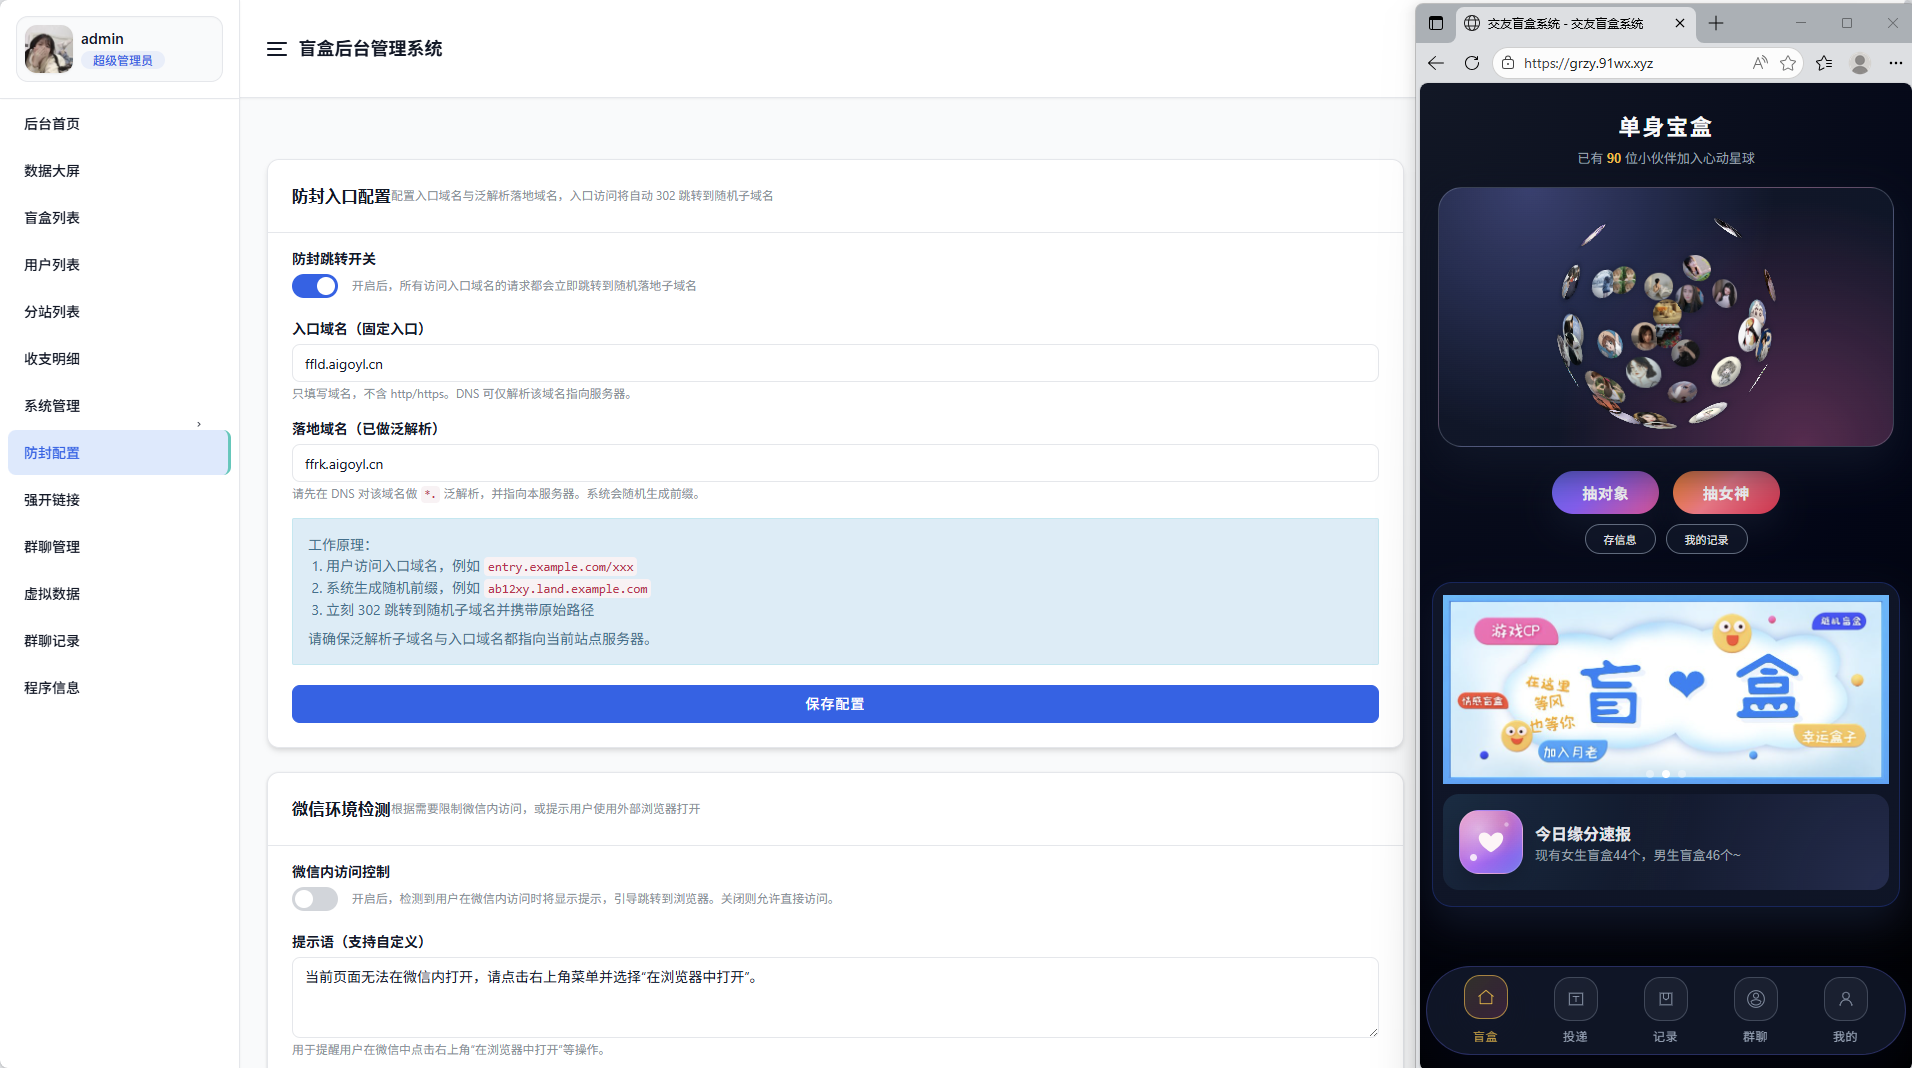The height and width of the screenshot is (1068, 1912).
Task: Click the admin avatar image
Action: (x=47, y=49)
